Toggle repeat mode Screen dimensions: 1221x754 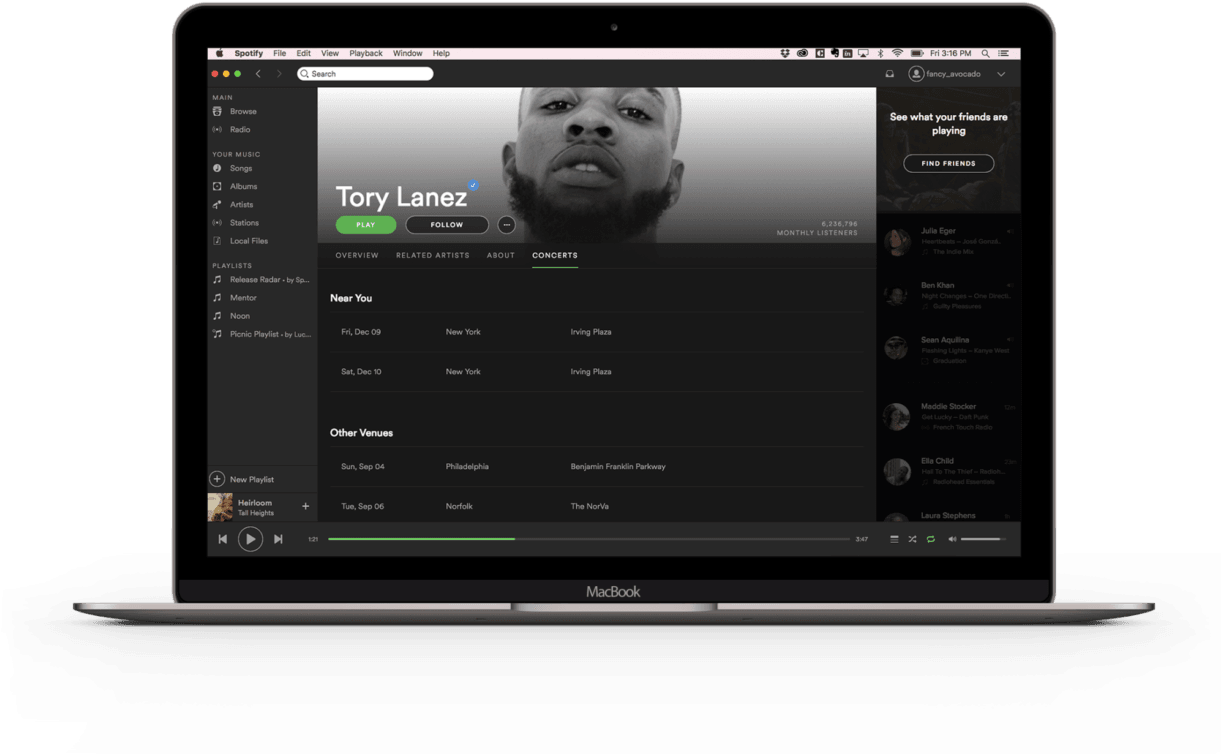pos(930,539)
